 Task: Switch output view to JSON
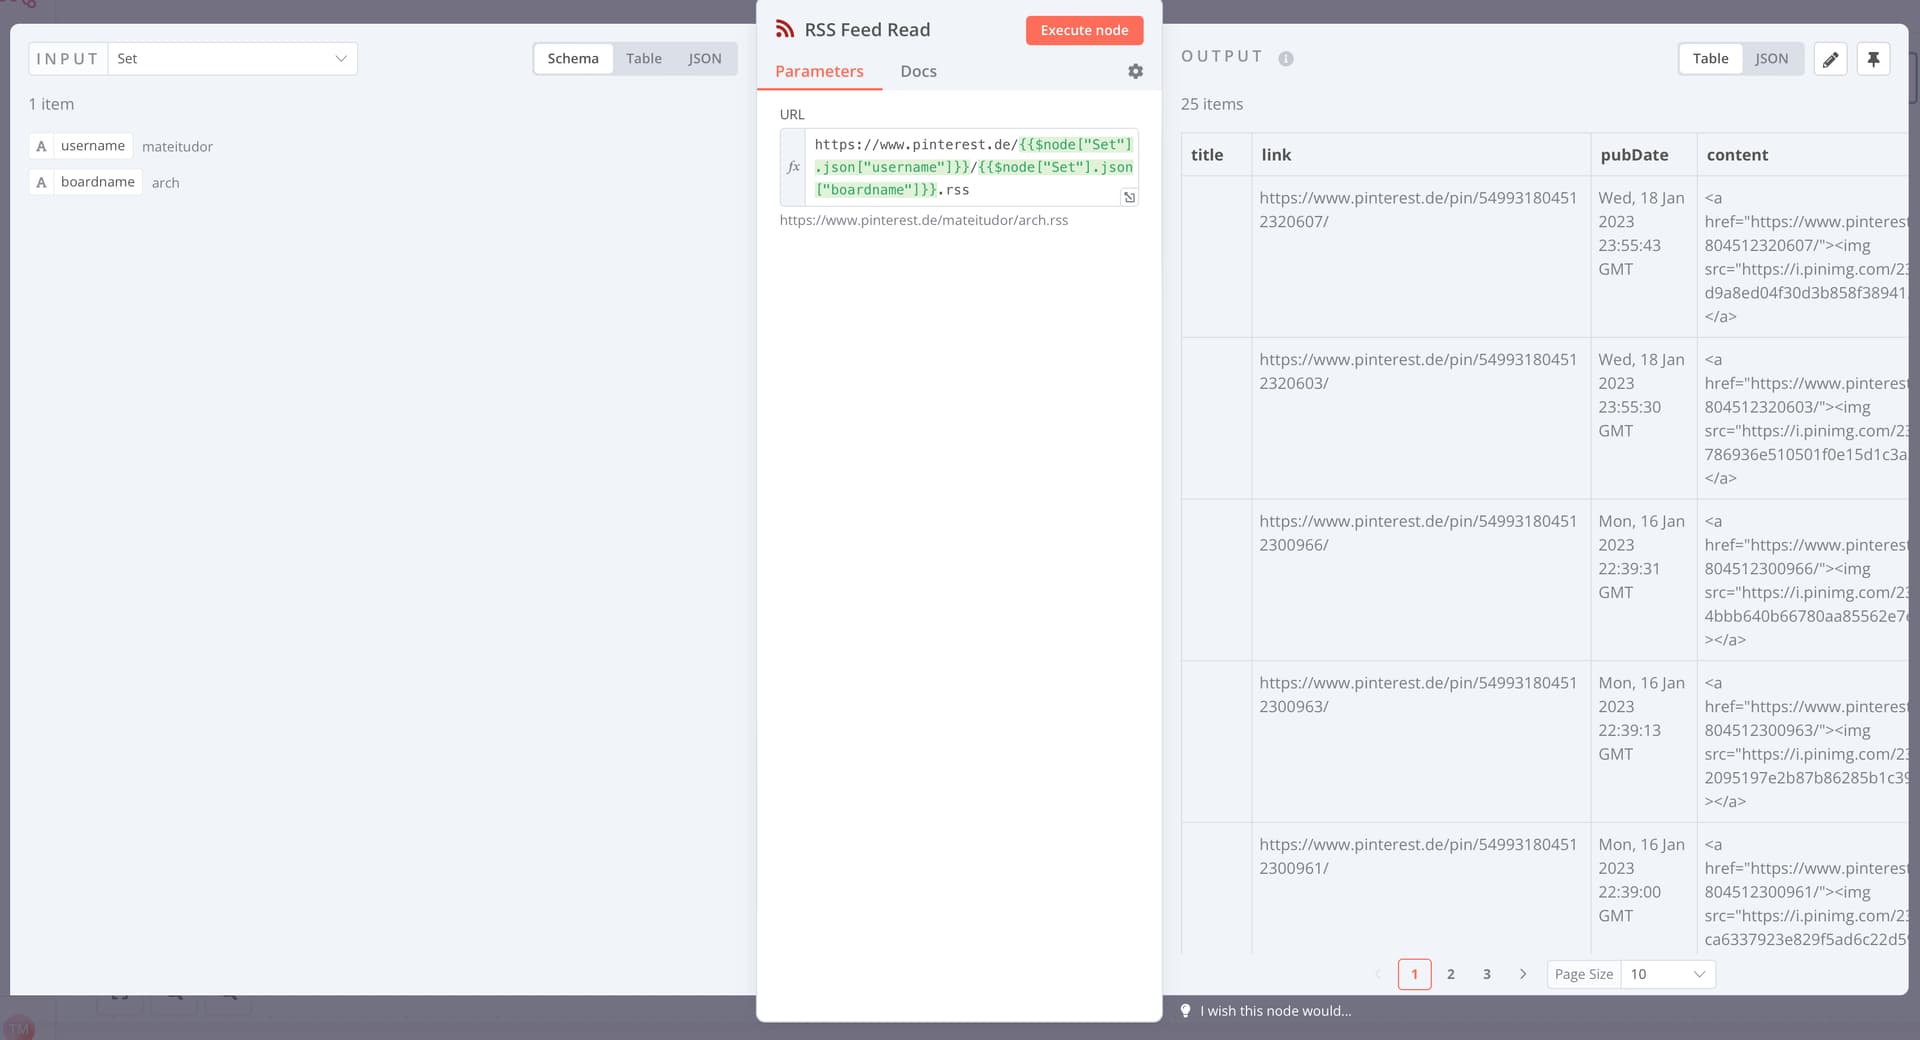tap(1771, 59)
